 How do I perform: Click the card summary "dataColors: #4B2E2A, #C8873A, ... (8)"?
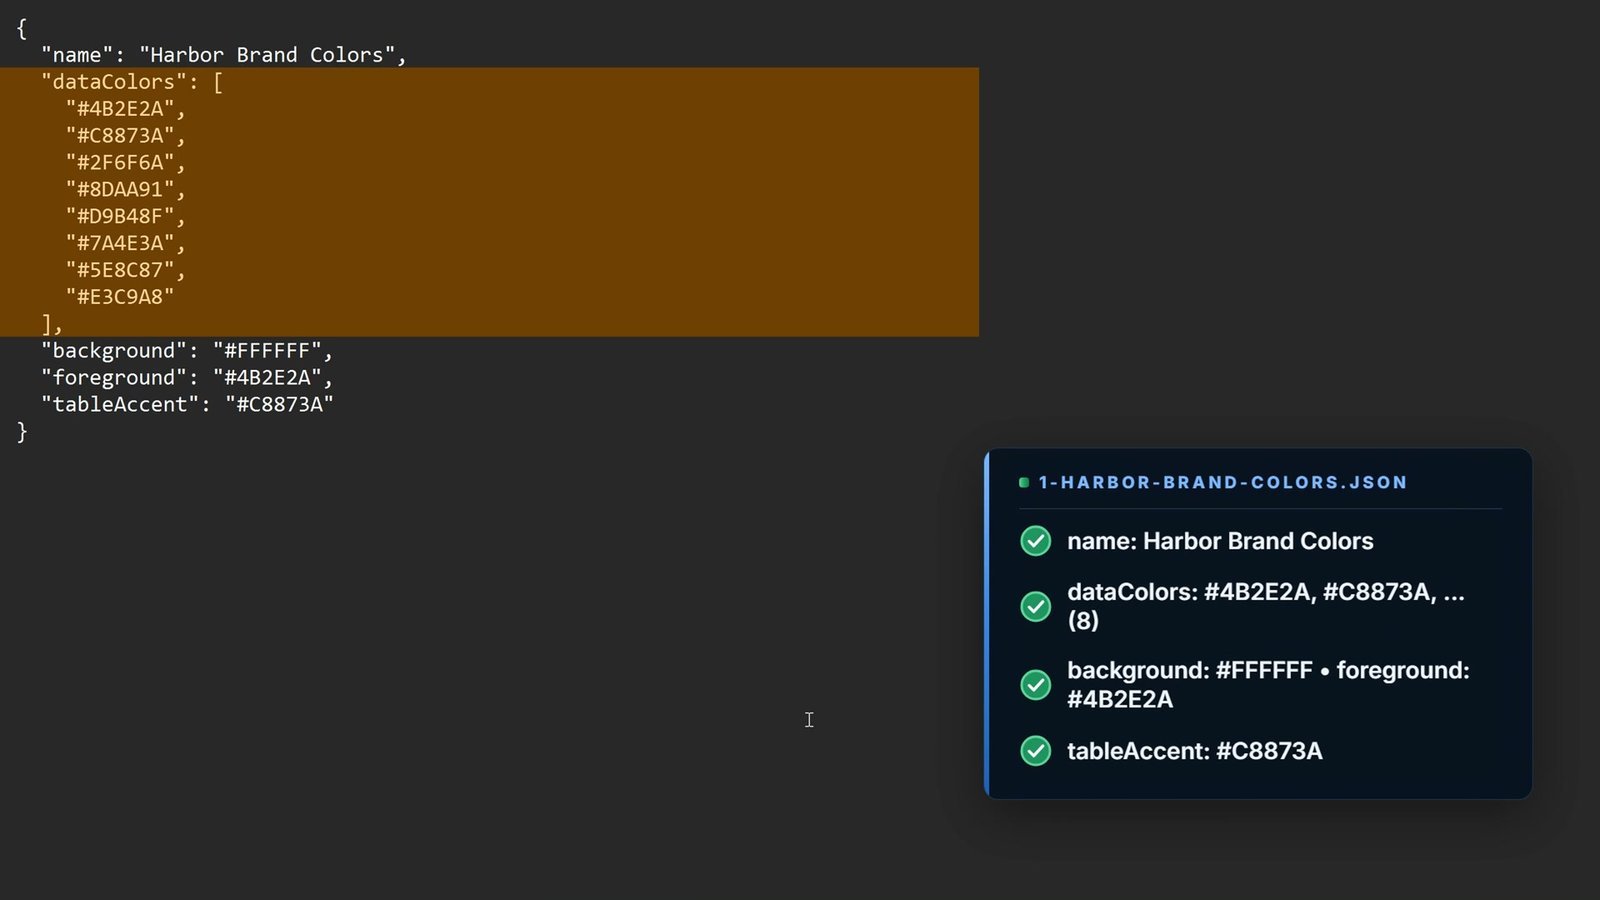point(1266,606)
